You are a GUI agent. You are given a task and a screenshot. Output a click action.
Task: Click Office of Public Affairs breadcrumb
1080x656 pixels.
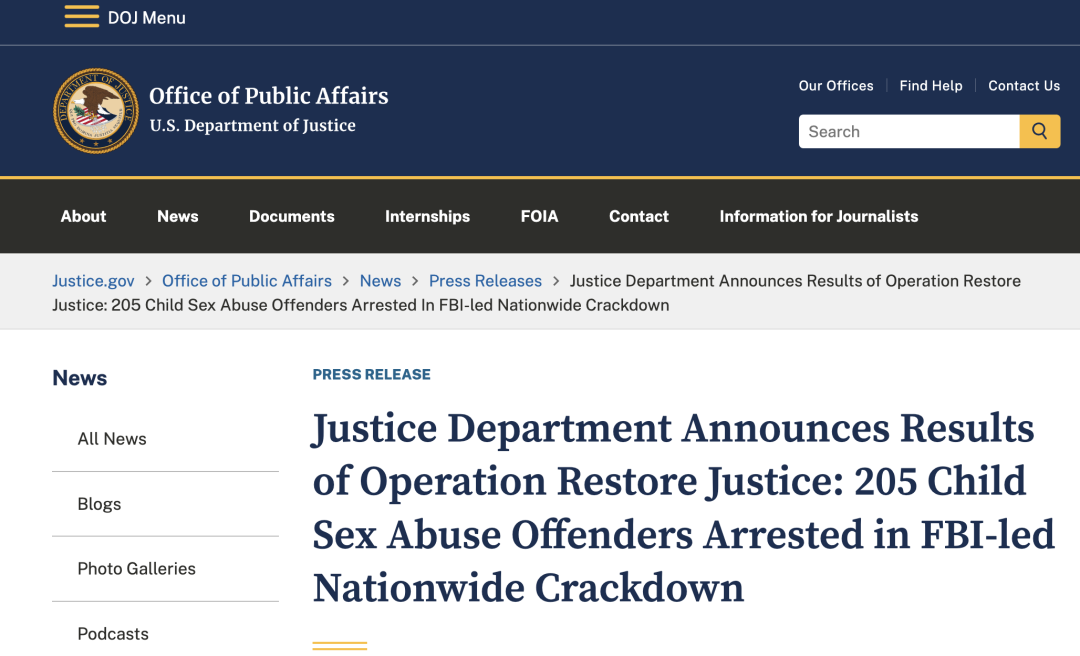click(247, 281)
